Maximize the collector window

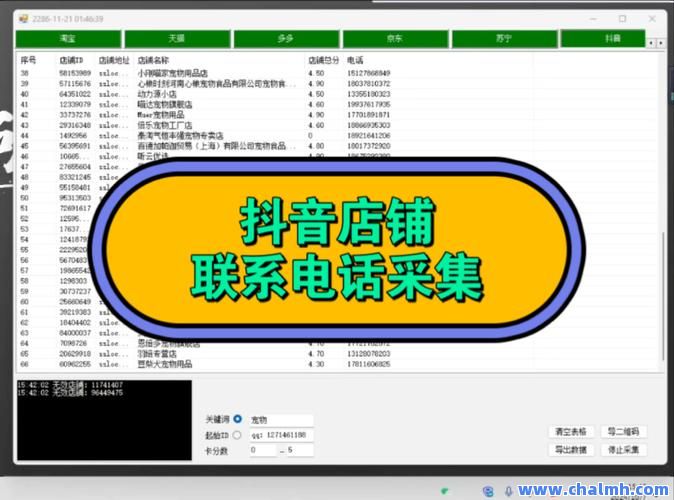click(x=622, y=18)
